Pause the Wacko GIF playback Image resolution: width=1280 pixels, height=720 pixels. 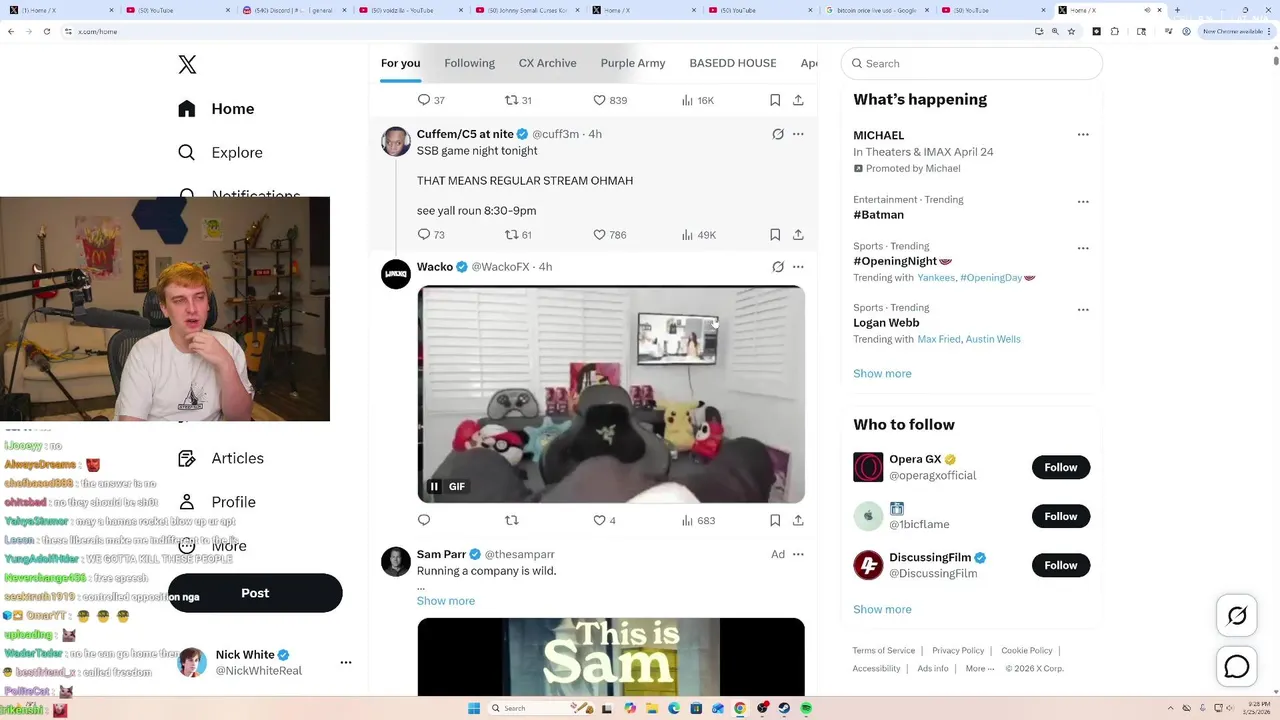click(434, 486)
